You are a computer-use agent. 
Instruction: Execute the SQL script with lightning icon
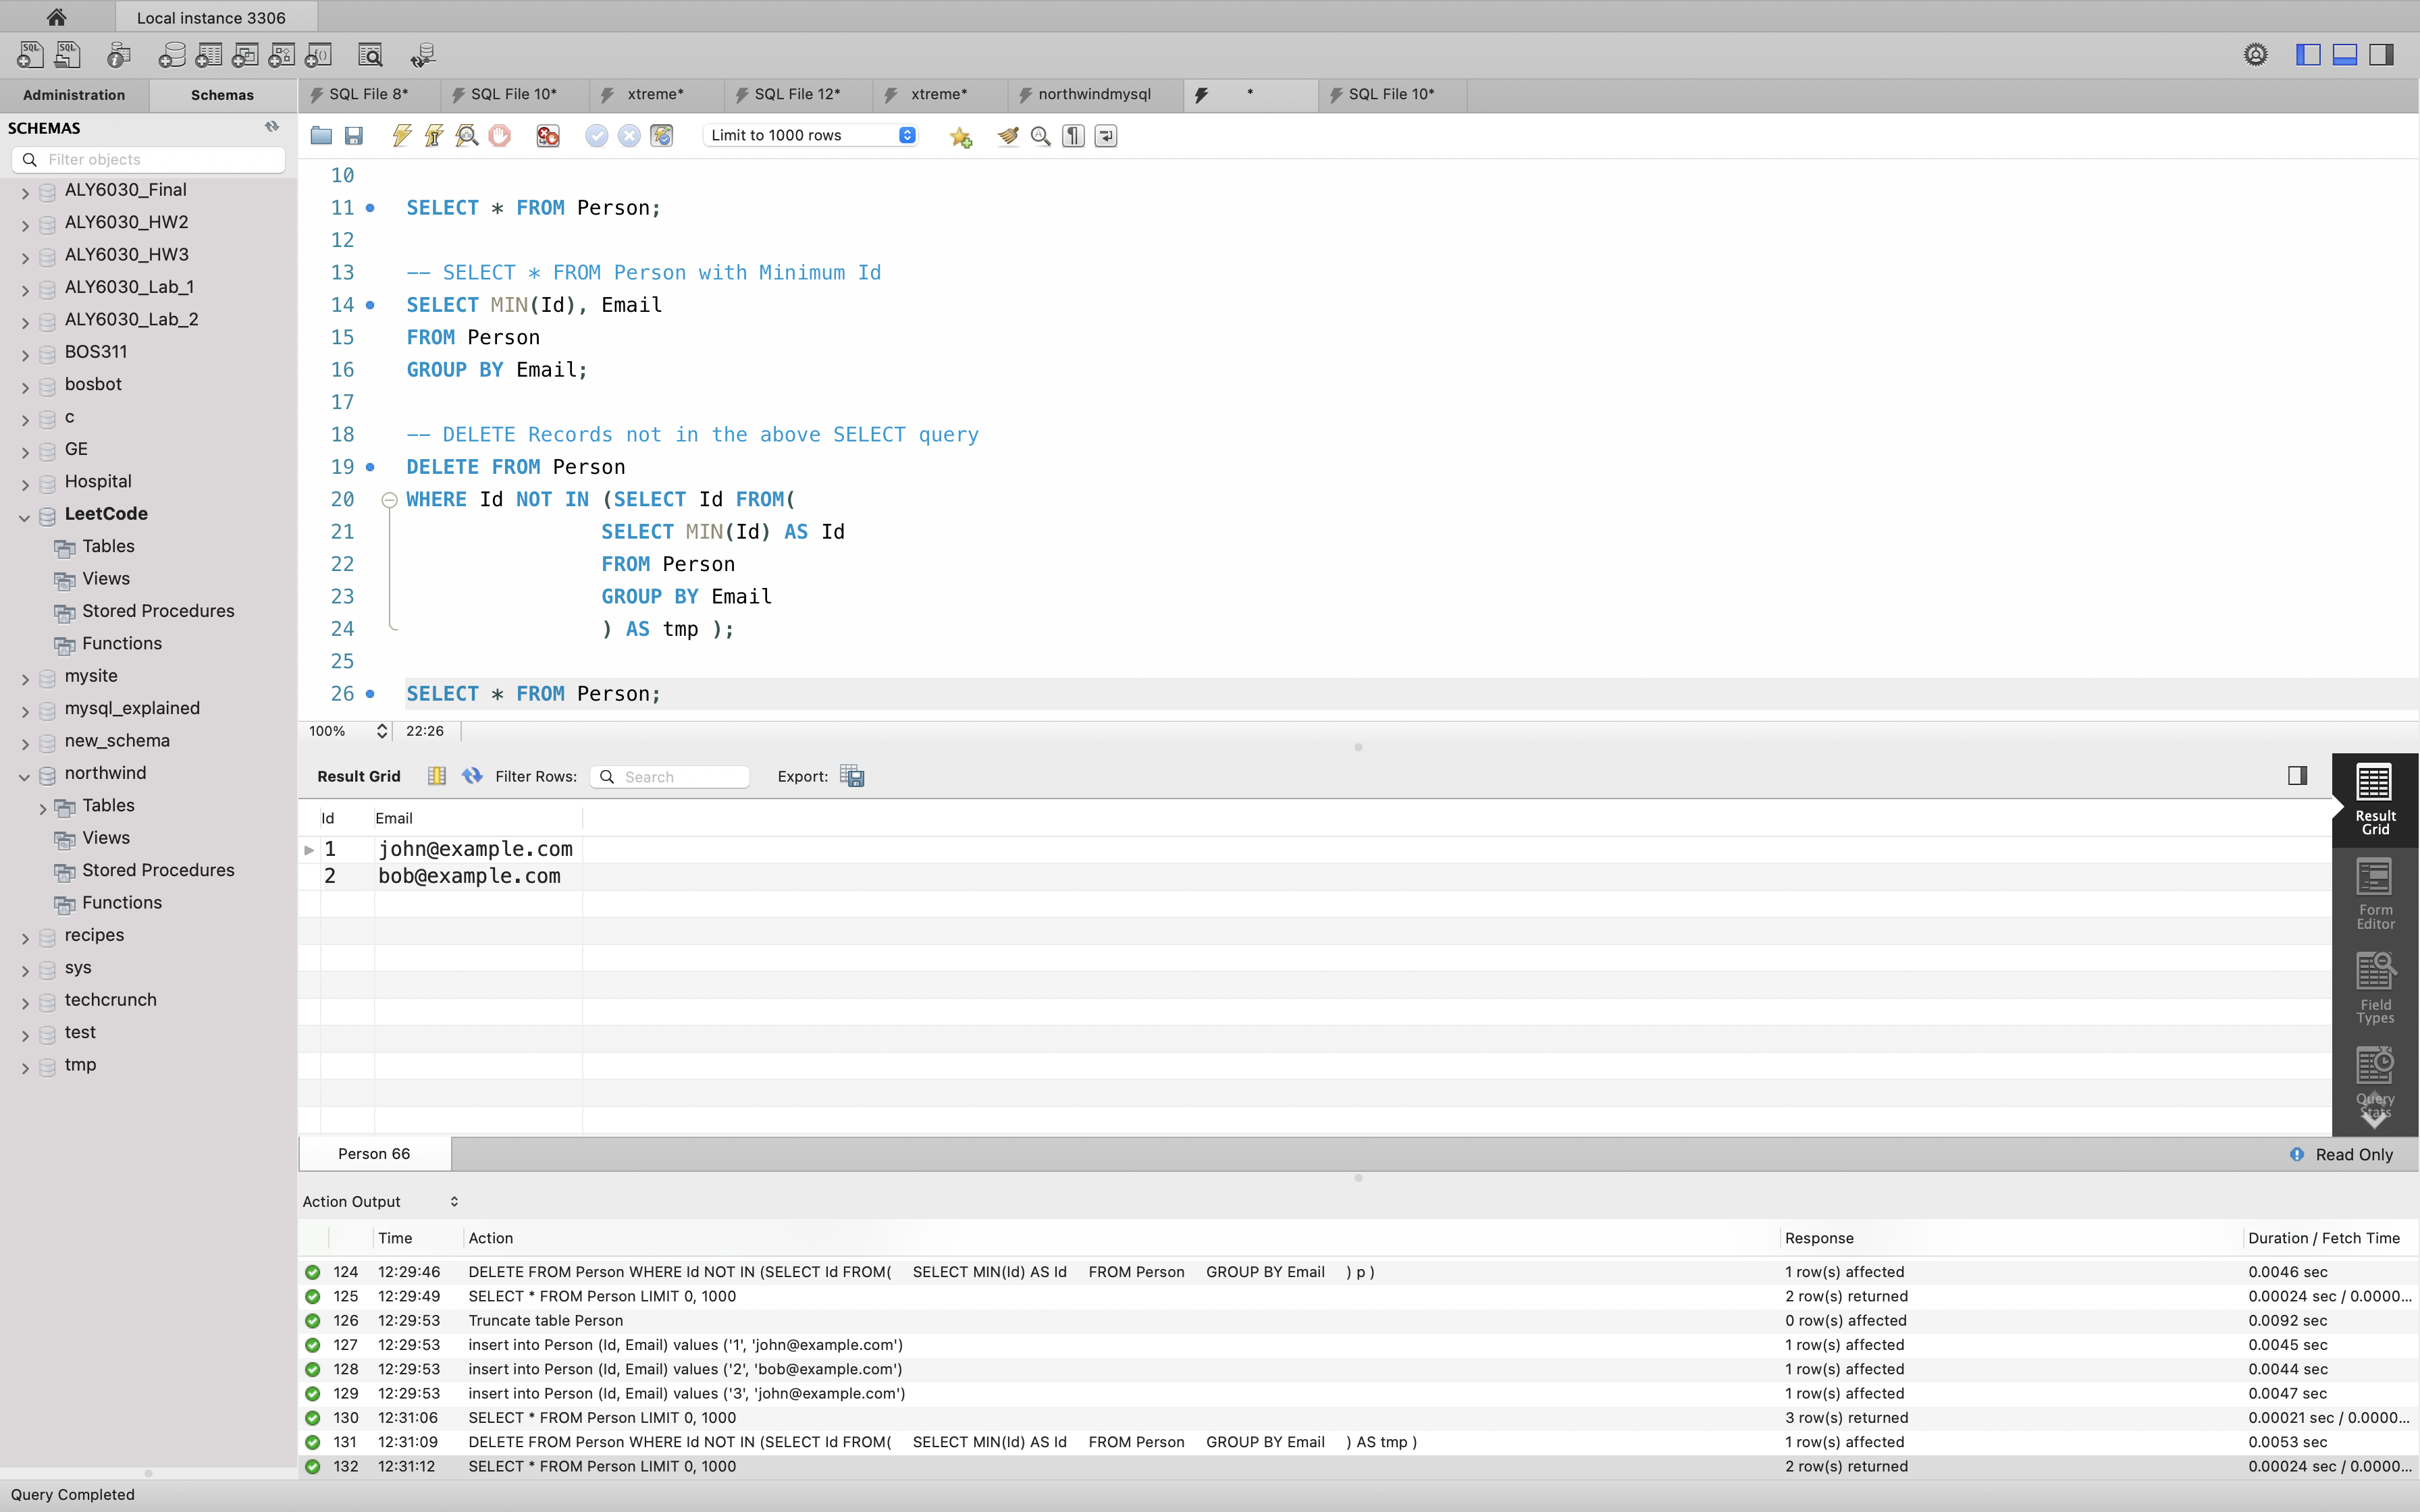[x=402, y=136]
